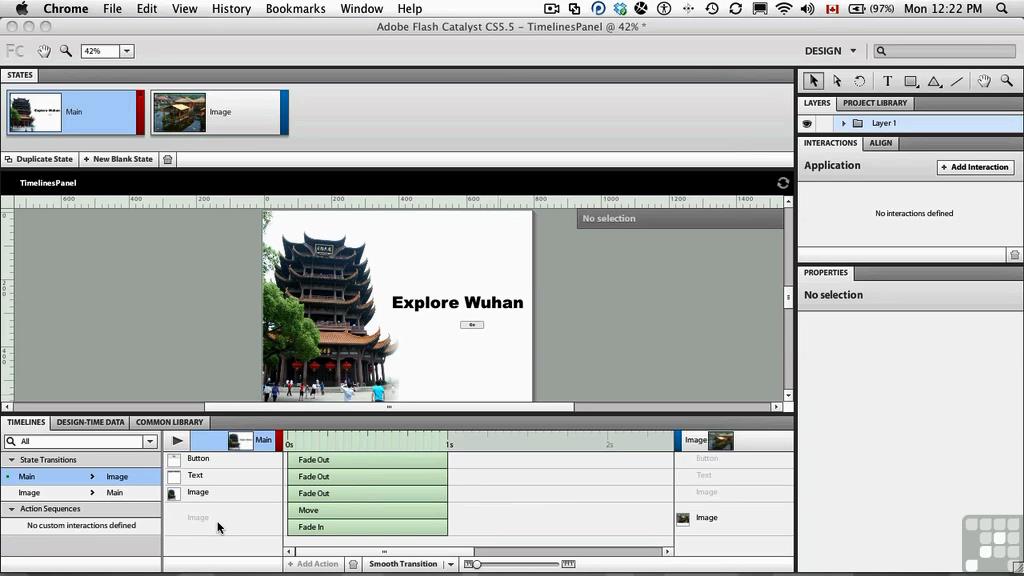1024x576 pixels.
Task: Pick the Zoom tool in Tools panel
Action: tap(1007, 81)
